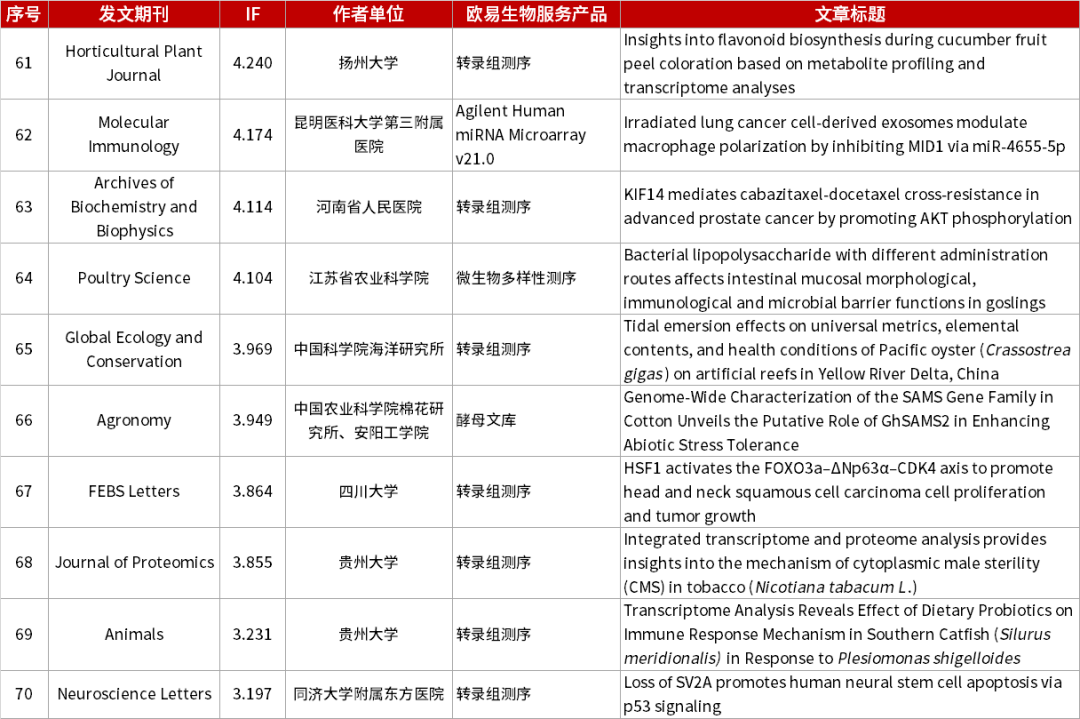Click the FEBS Letters journal cell

(134, 492)
